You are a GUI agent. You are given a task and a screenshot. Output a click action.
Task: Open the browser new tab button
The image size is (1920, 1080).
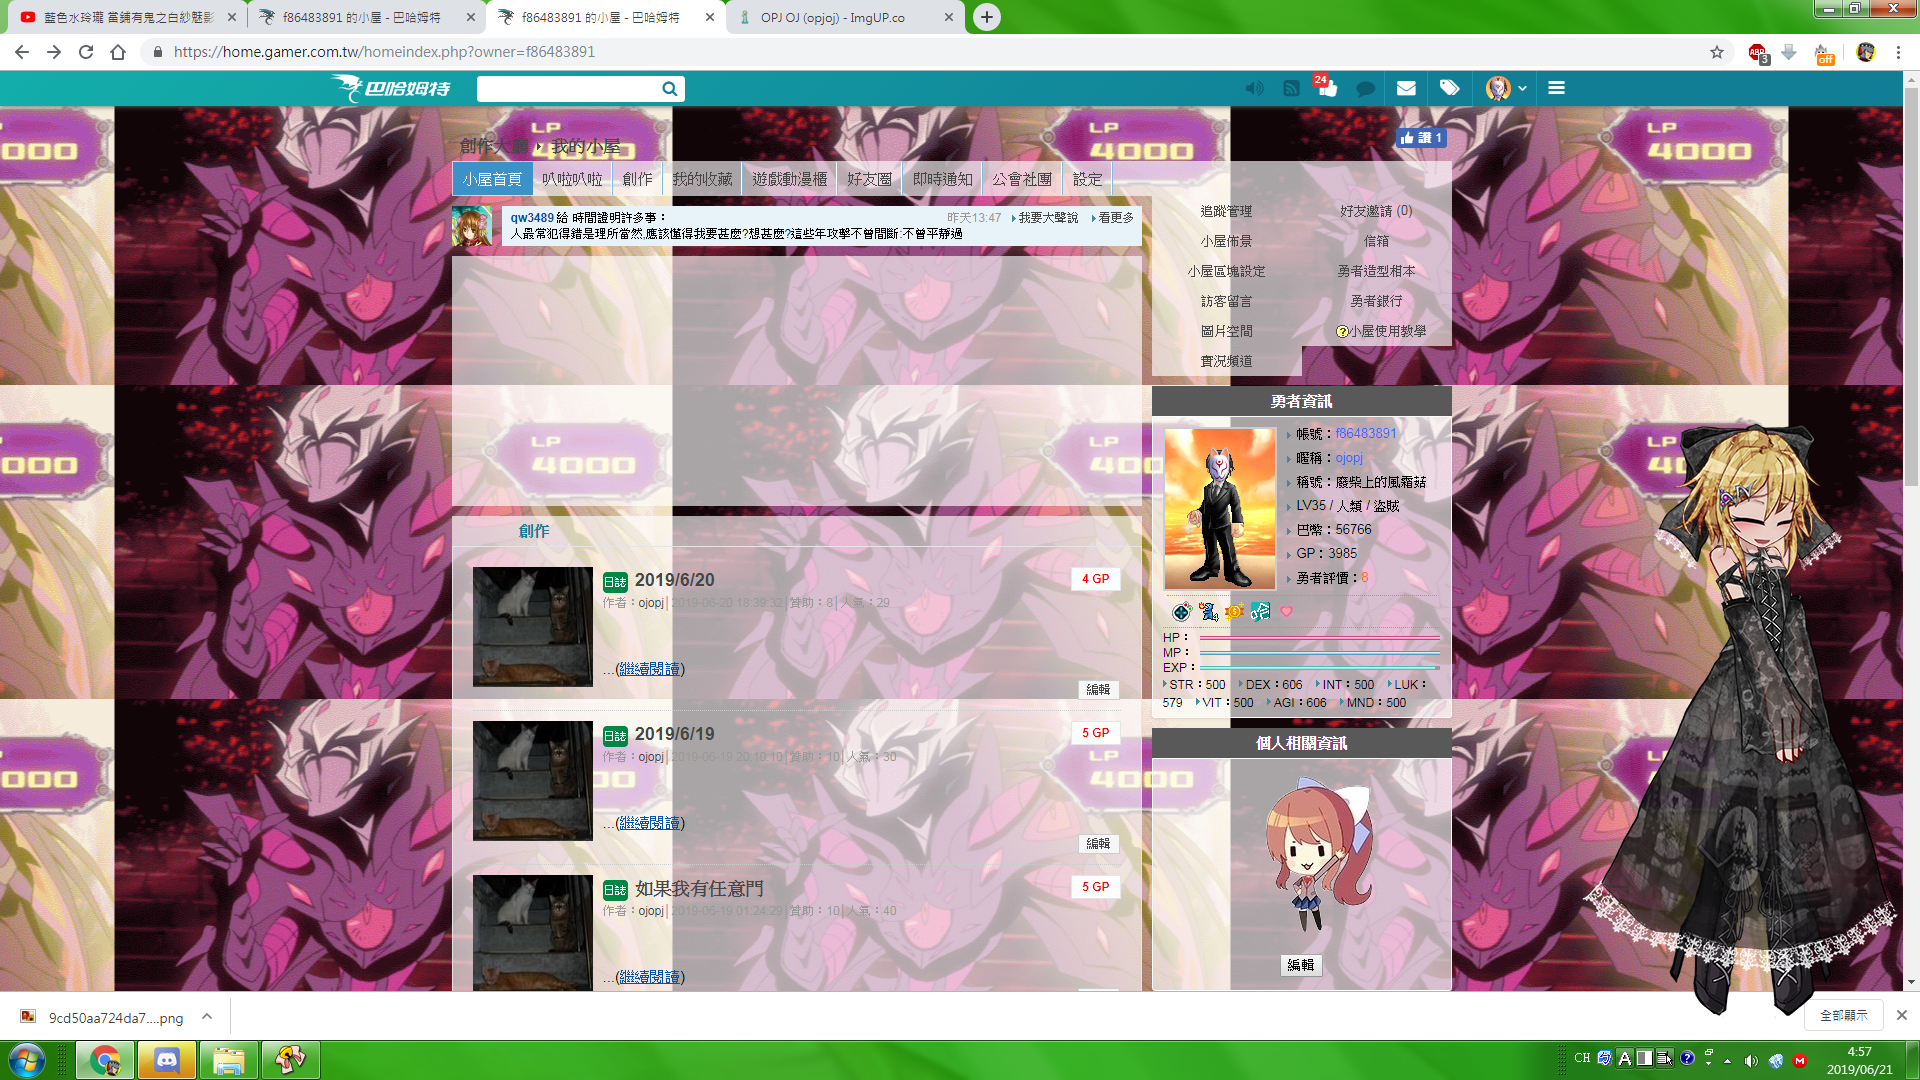click(986, 17)
